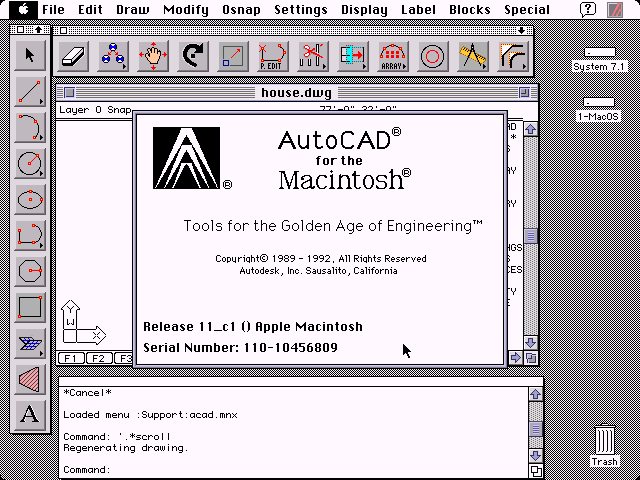Open the Blocks menu
This screenshot has height=480, width=640.
(x=470, y=9)
